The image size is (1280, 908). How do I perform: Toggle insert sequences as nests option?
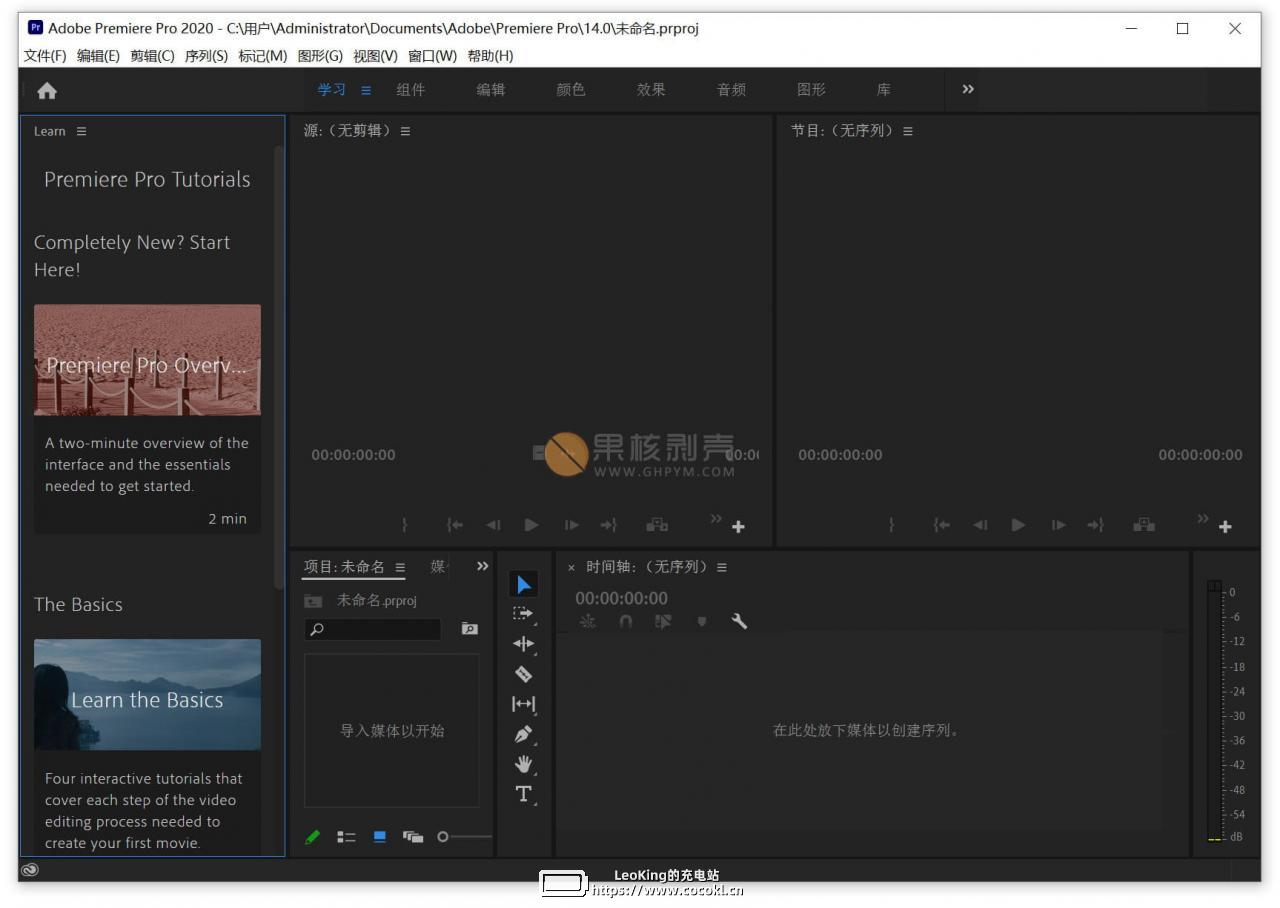(587, 621)
